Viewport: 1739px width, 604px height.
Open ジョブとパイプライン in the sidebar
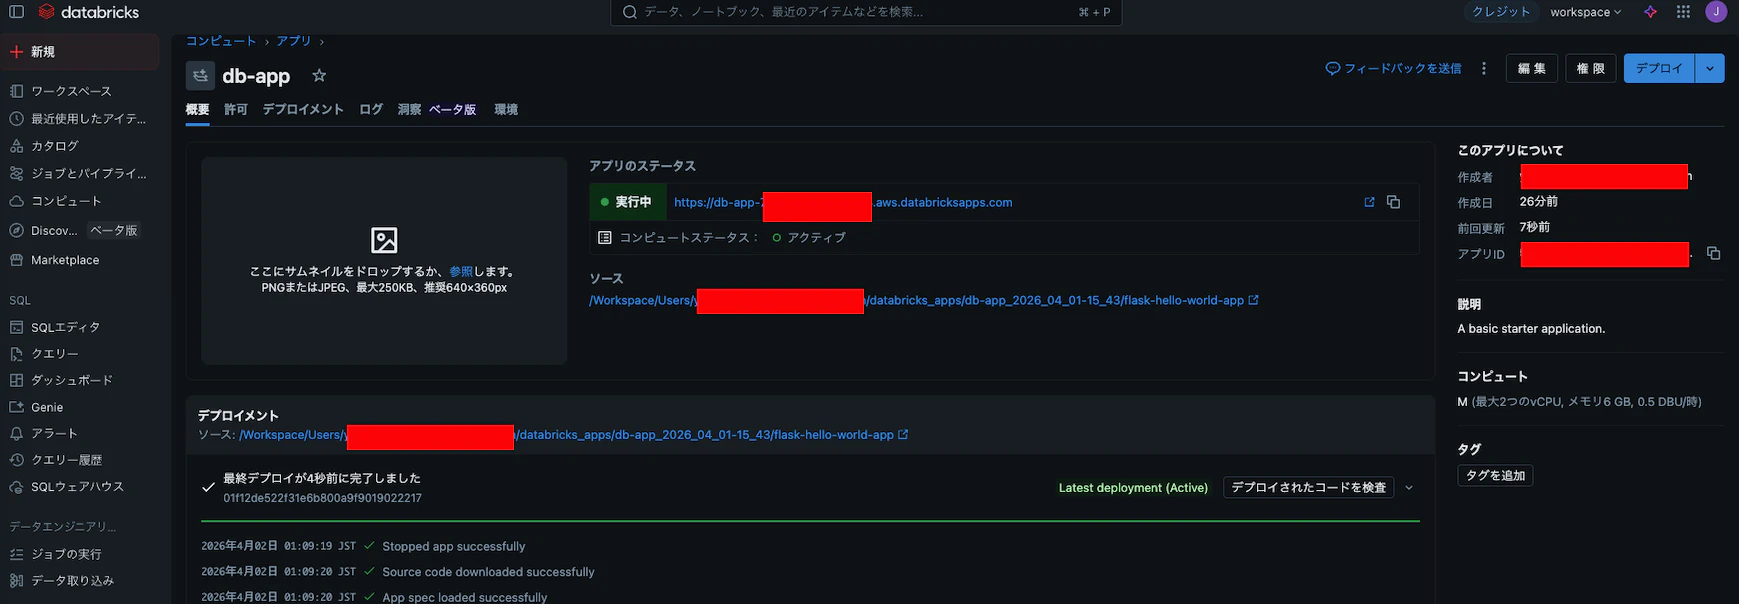coord(80,173)
